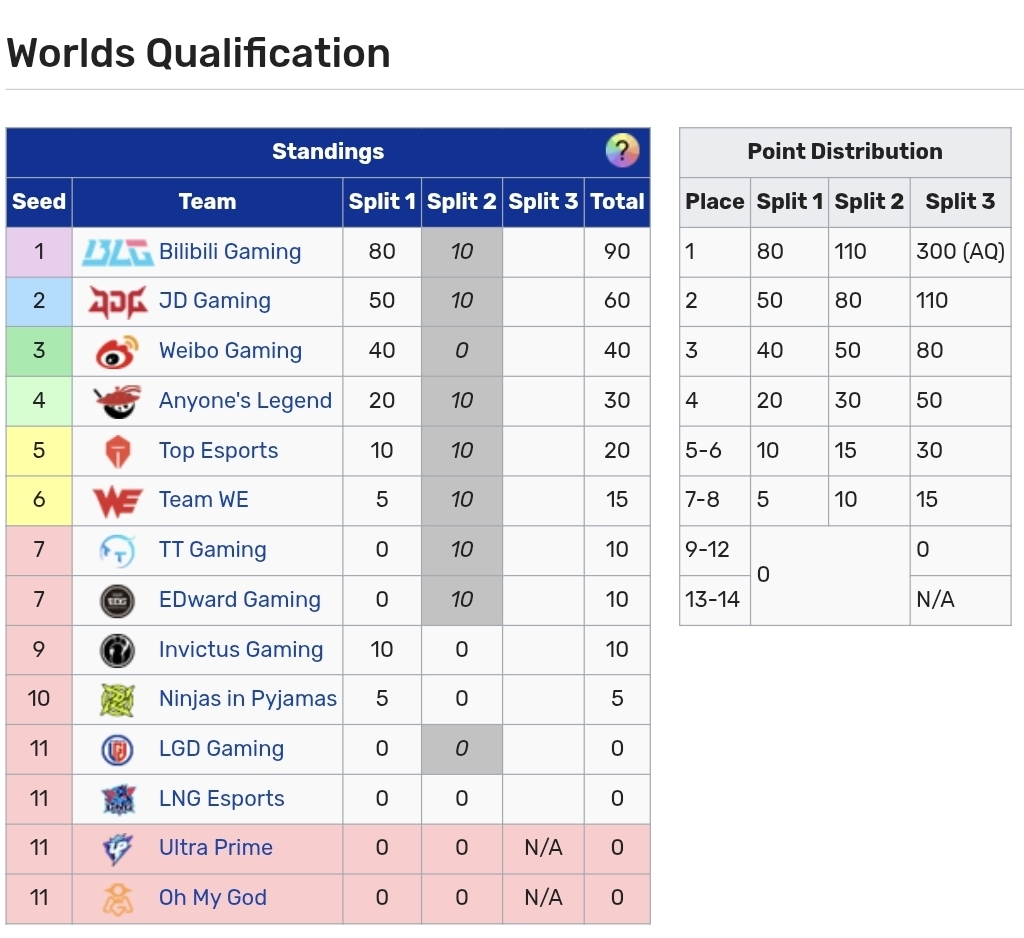This screenshot has width=1024, height=938.
Task: Click the Anyone's Legend team logo
Action: [x=118, y=401]
